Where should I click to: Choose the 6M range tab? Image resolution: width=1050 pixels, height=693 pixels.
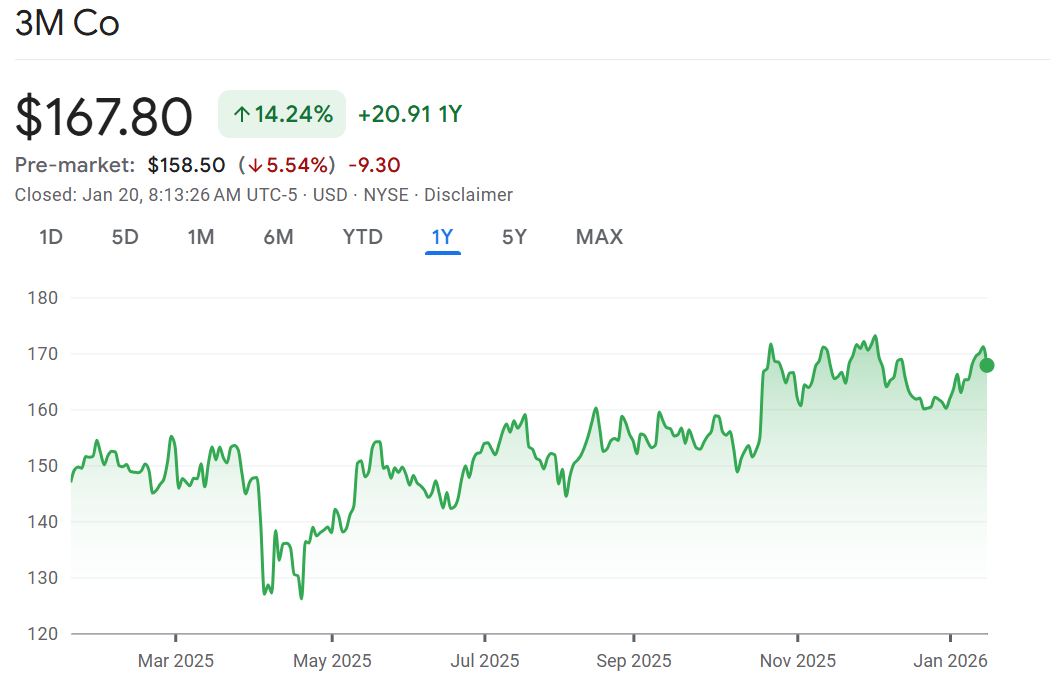278,237
